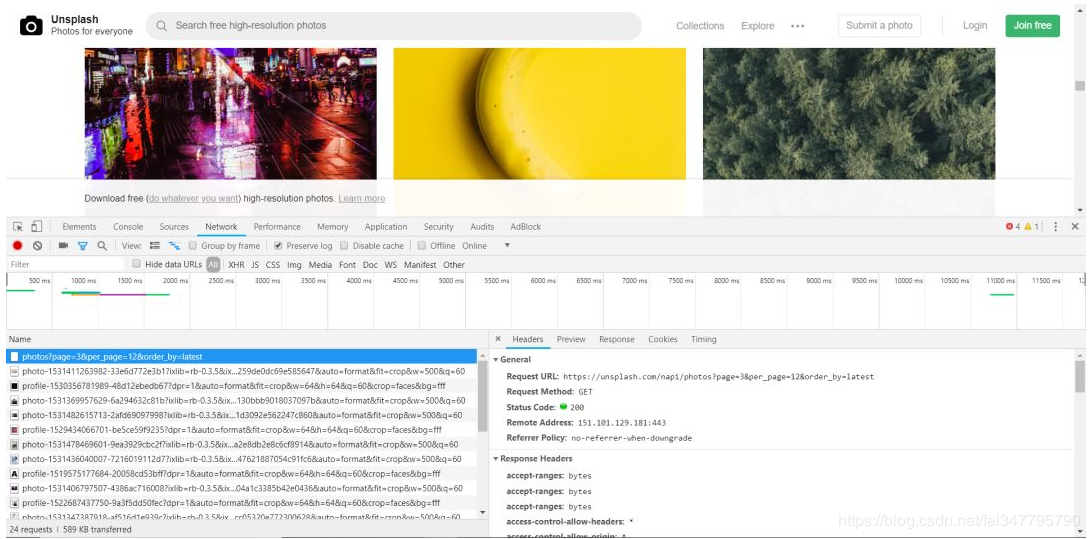The image size is (1090, 539).
Task: Open the Console tab
Action: [128, 227]
